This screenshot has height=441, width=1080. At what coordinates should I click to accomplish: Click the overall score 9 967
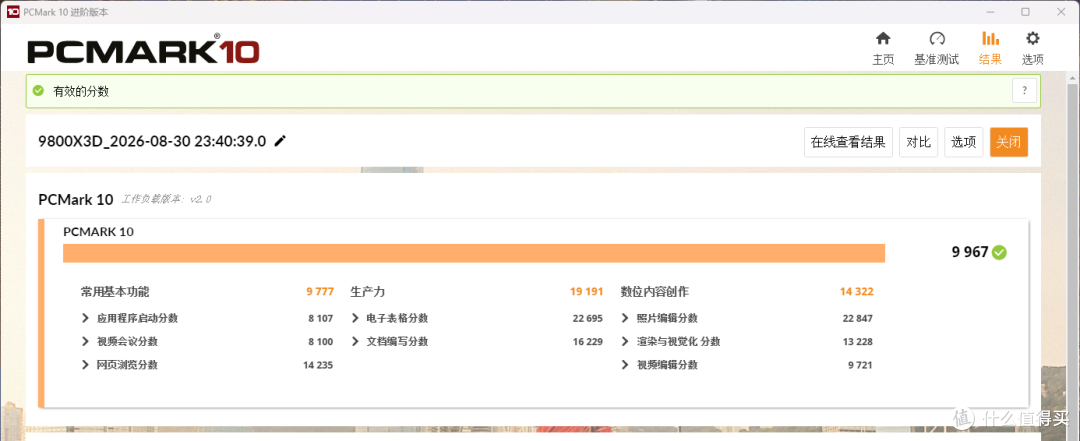(x=970, y=252)
